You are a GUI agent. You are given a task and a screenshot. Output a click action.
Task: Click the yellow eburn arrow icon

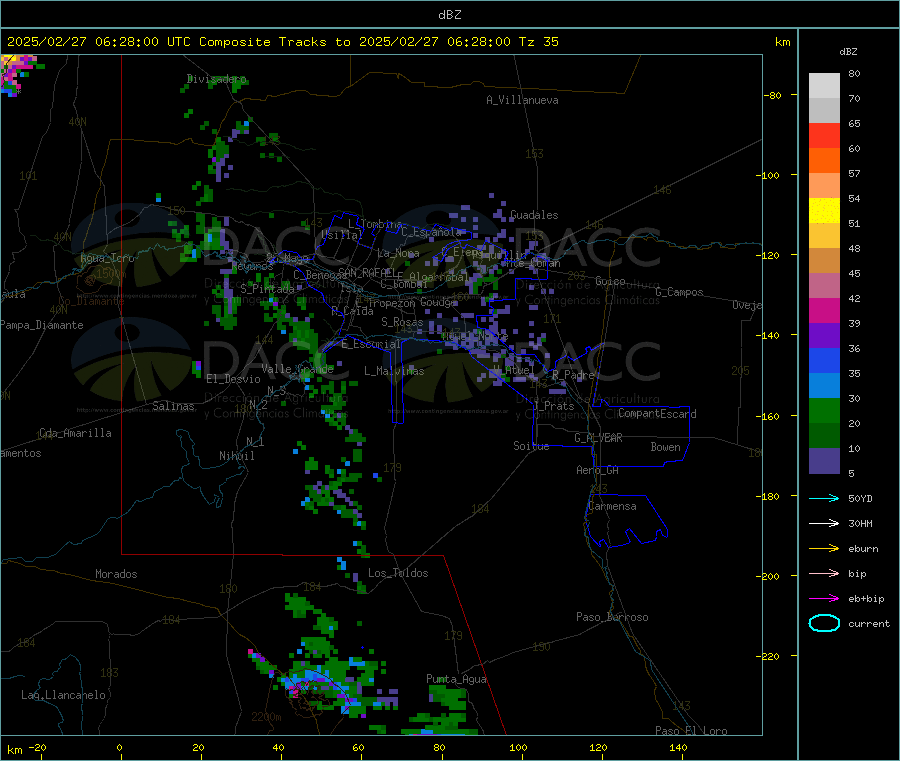[824, 548]
